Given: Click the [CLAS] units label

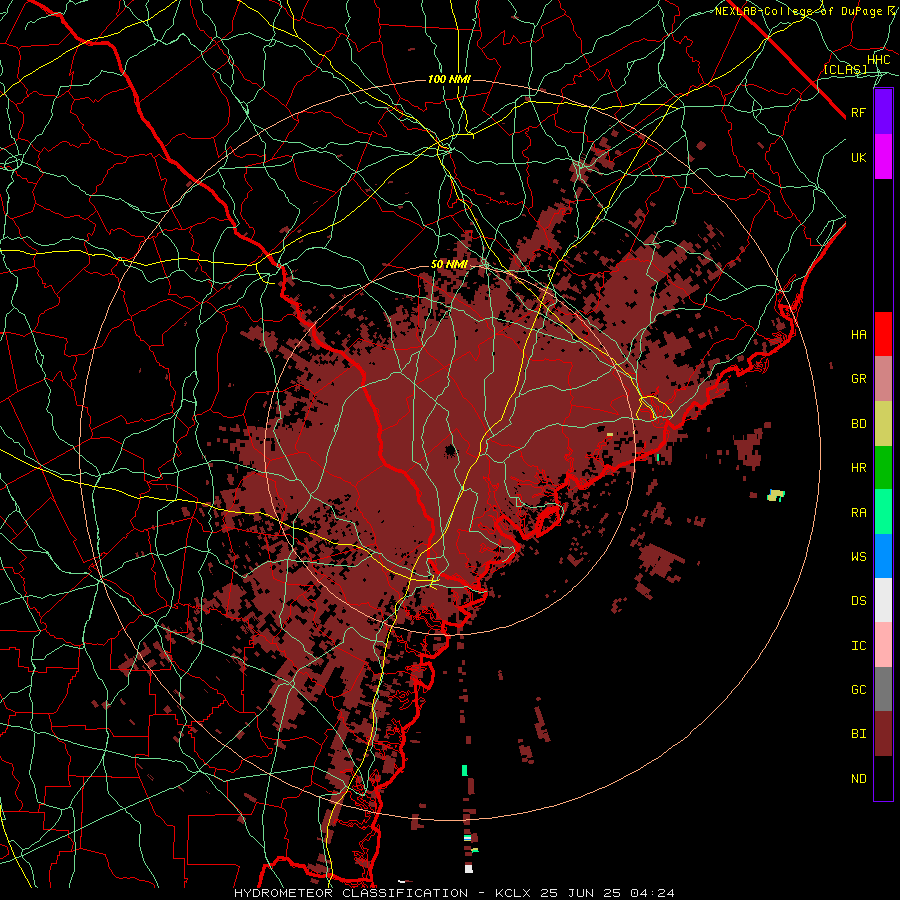Looking at the screenshot, I should [845, 69].
